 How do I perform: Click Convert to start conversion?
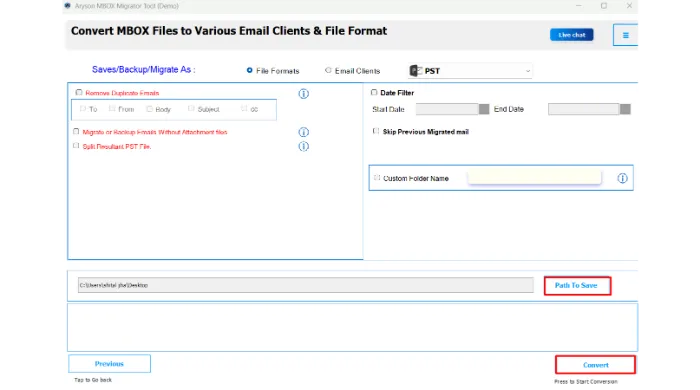pos(596,365)
